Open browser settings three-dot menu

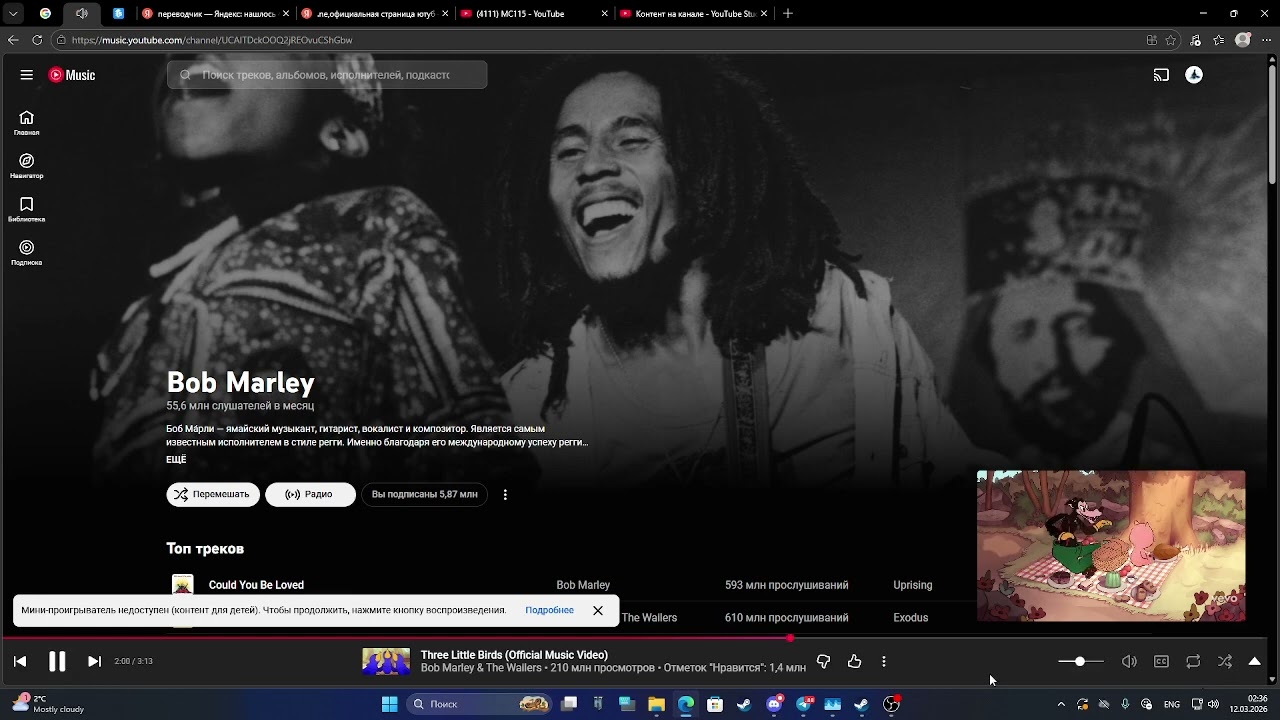pos(1266,40)
